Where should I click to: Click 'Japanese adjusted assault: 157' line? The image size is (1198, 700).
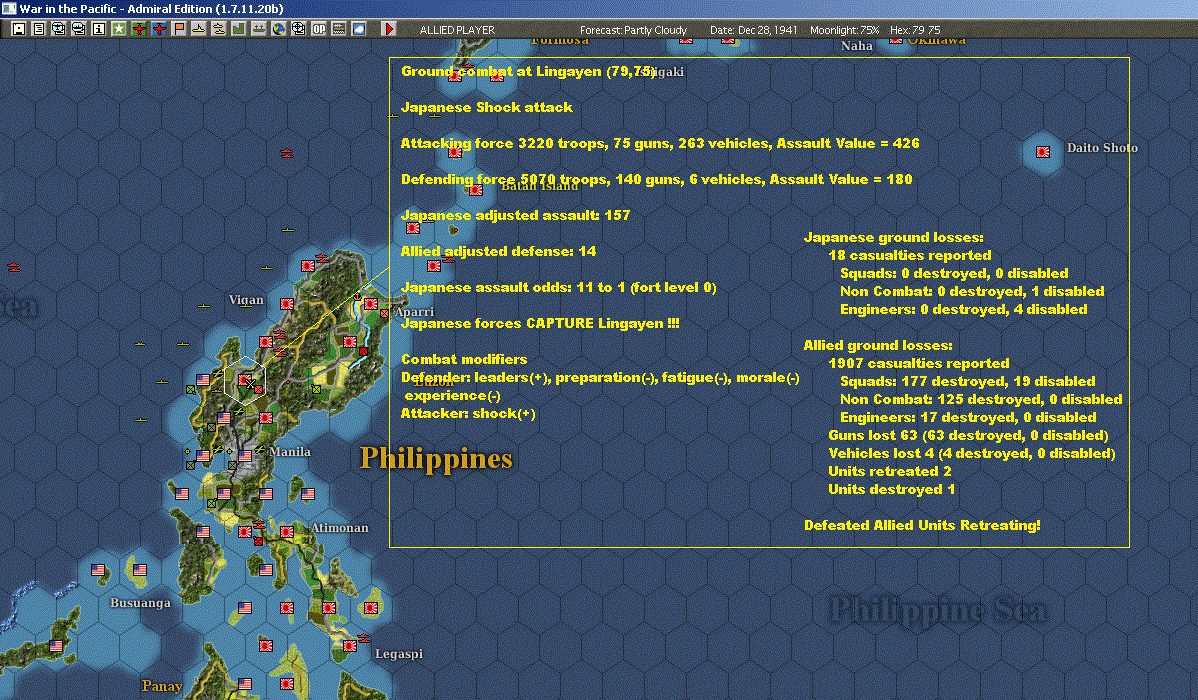pos(516,216)
